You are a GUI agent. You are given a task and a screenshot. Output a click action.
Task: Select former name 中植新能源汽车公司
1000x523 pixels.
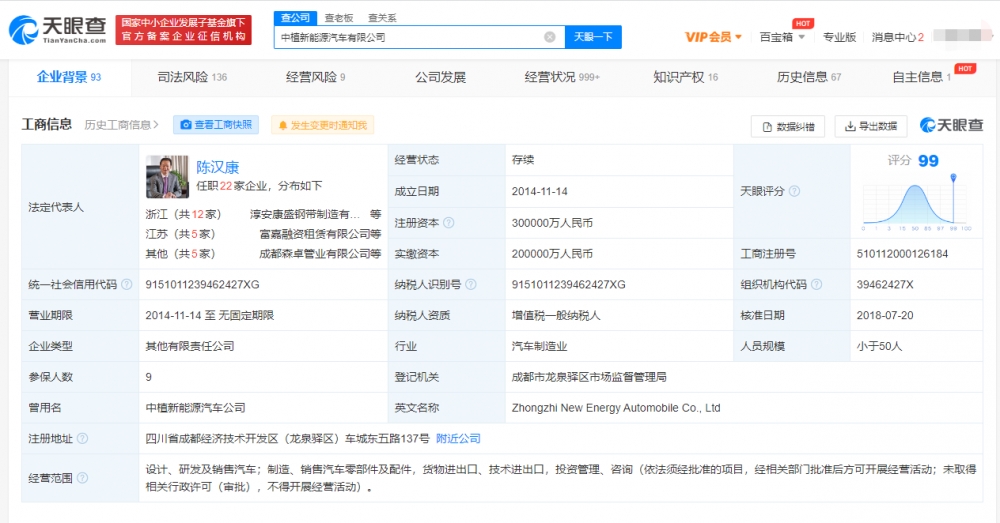point(195,408)
